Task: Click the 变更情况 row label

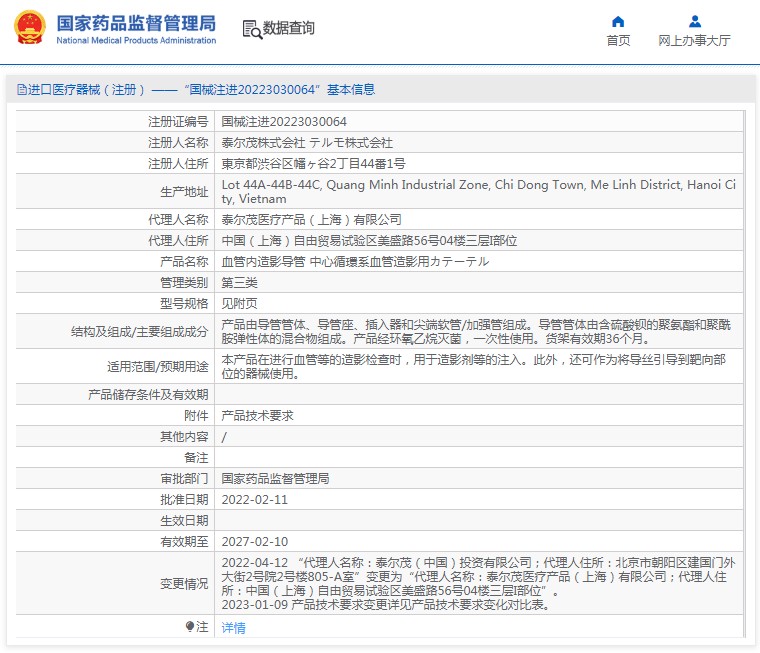Action: (x=184, y=584)
